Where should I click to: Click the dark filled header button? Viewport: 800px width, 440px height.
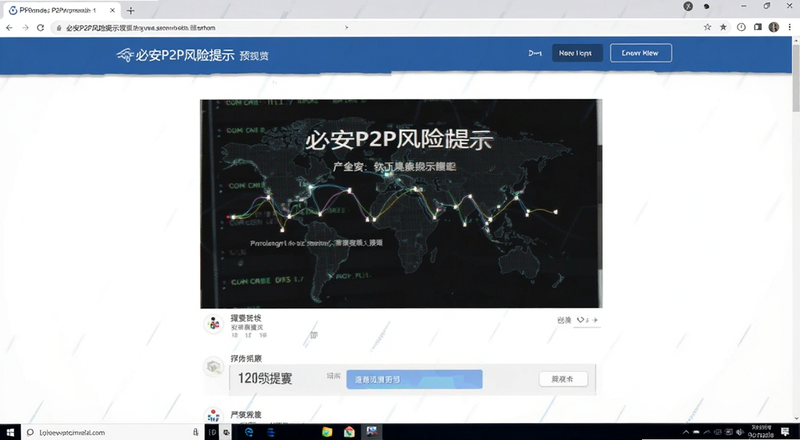pos(577,53)
